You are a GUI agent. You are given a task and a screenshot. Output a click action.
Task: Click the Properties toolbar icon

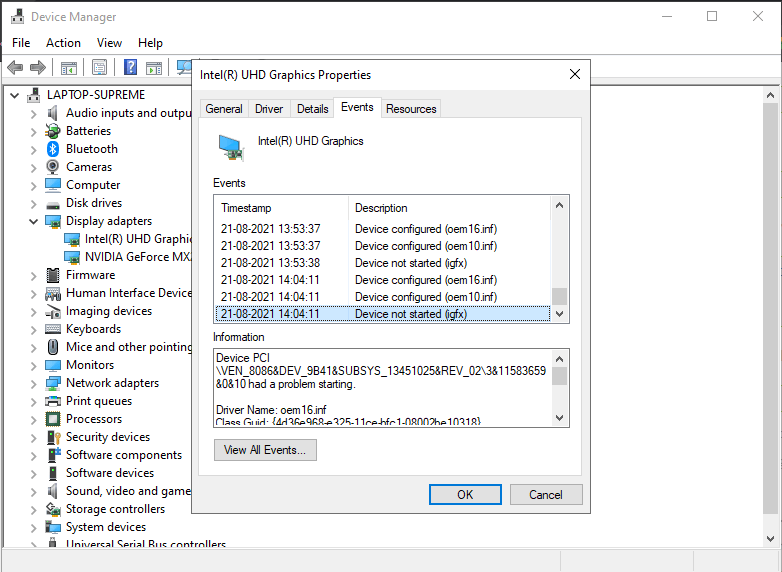pyautogui.click(x=100, y=67)
